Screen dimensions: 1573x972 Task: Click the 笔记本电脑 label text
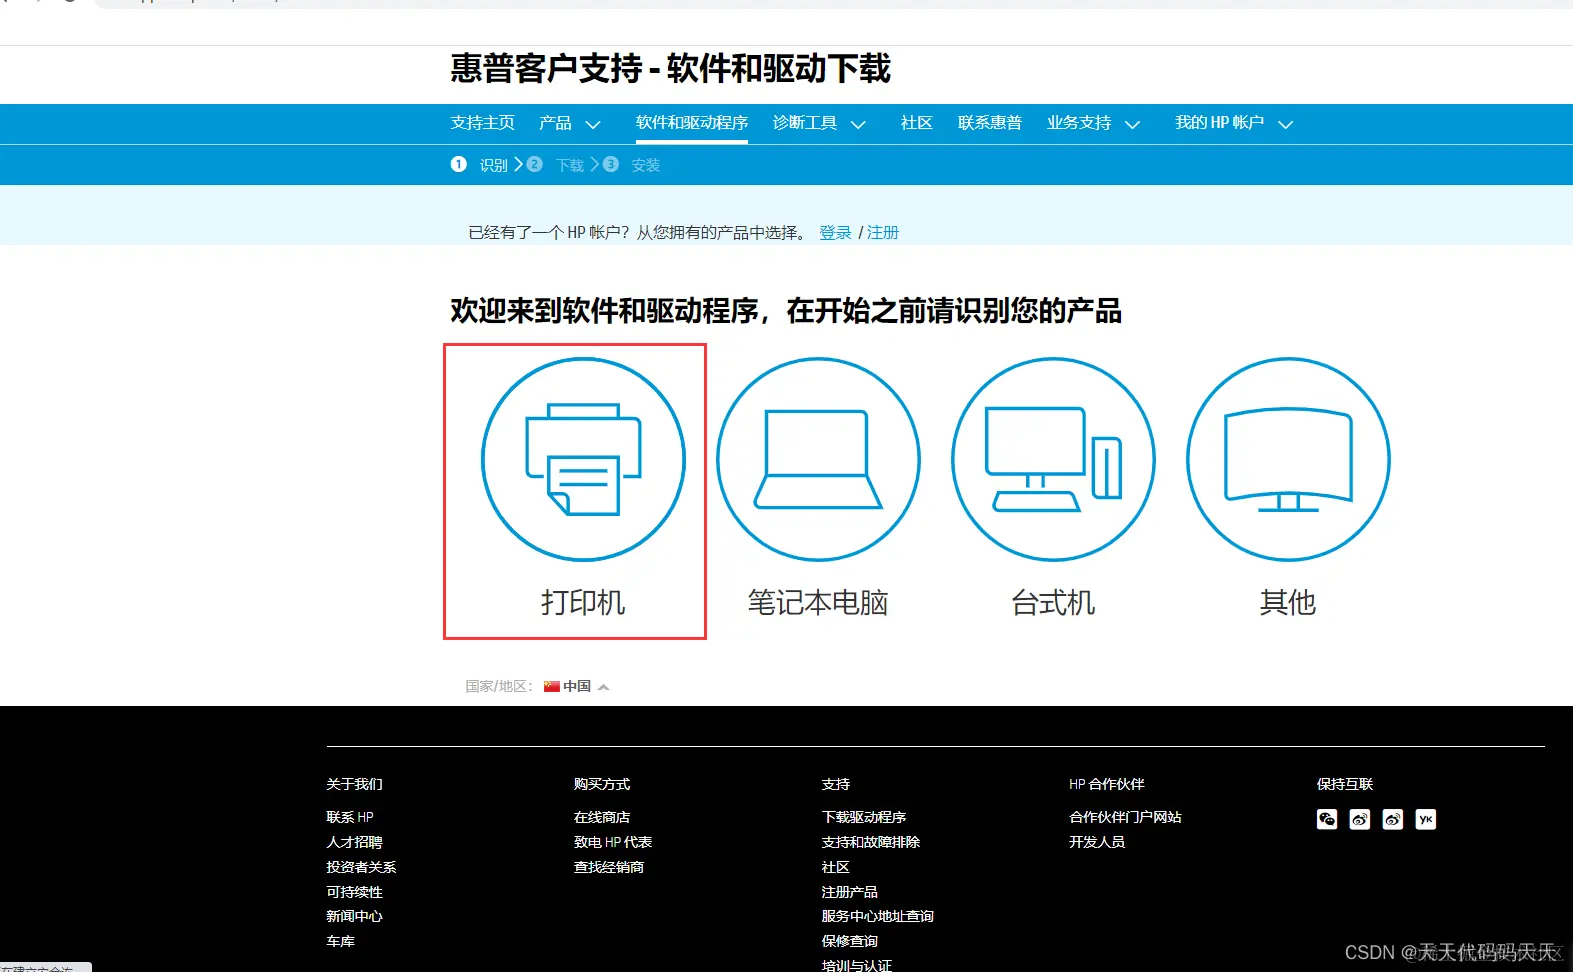click(818, 602)
